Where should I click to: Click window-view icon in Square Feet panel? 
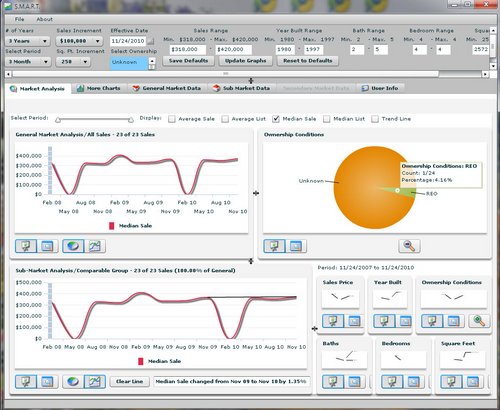coord(472,381)
